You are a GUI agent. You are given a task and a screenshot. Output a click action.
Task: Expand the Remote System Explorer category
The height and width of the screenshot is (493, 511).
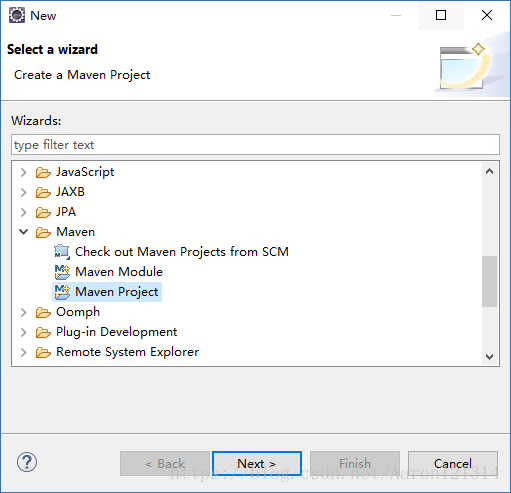(x=24, y=352)
